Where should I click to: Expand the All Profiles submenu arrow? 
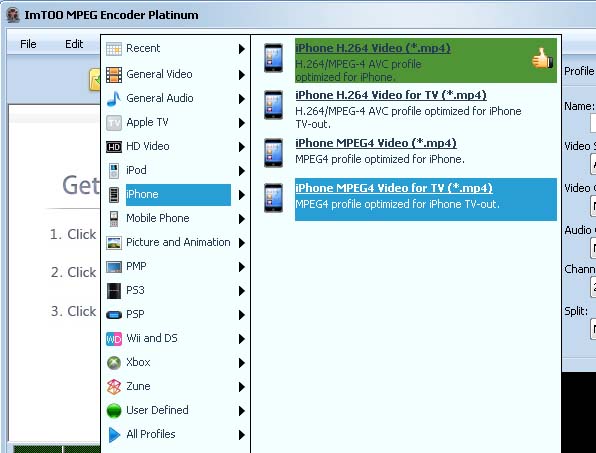241,434
